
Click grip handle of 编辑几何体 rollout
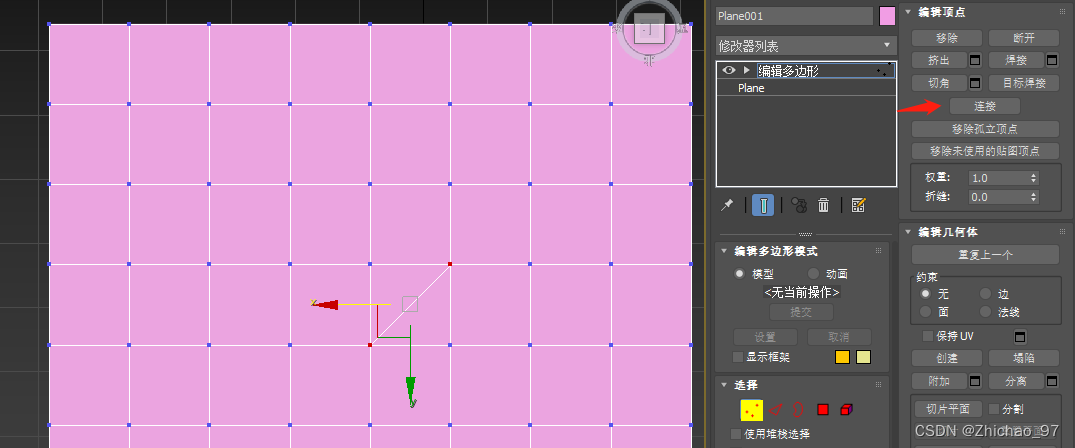(x=1062, y=232)
